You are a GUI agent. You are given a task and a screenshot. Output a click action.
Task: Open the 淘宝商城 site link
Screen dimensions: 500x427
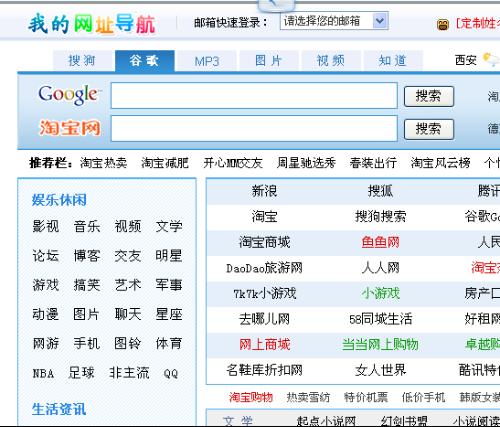(x=264, y=242)
